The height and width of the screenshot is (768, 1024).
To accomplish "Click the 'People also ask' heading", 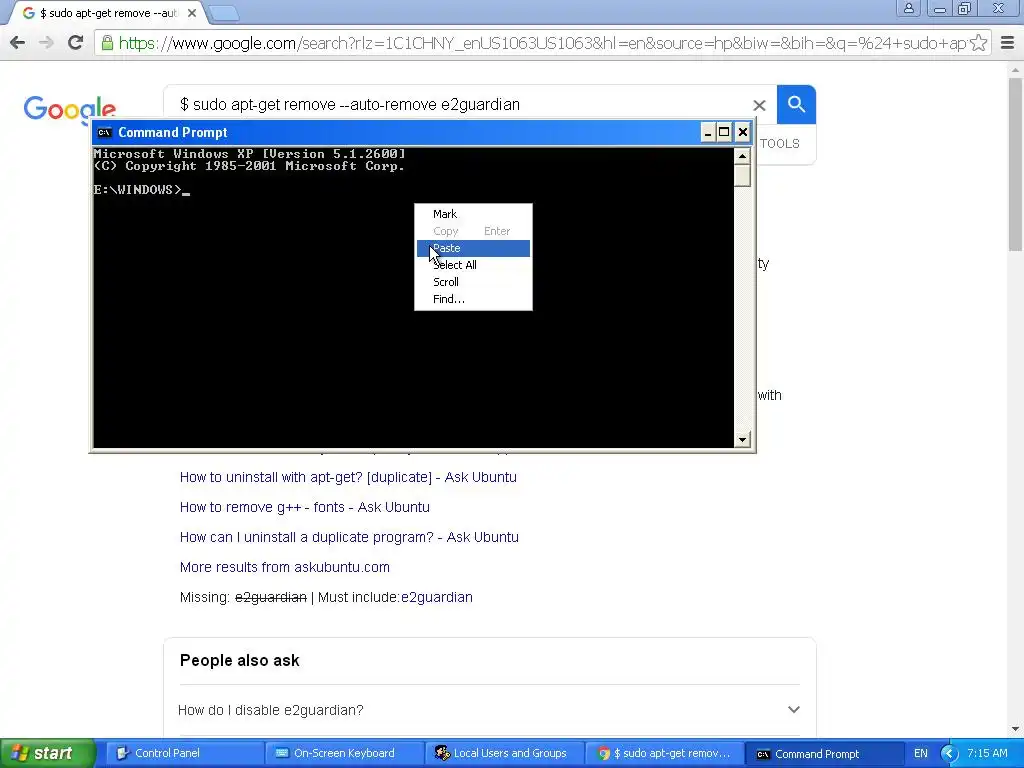I will 240,661.
